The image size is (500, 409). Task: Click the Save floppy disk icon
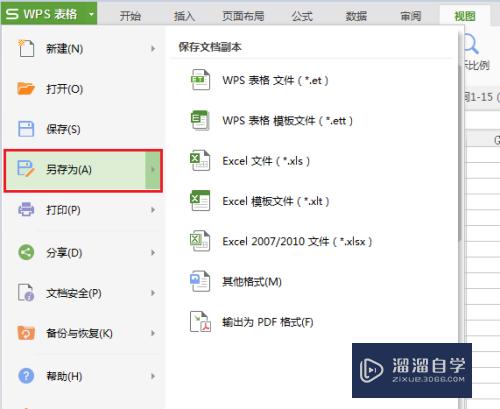26,129
